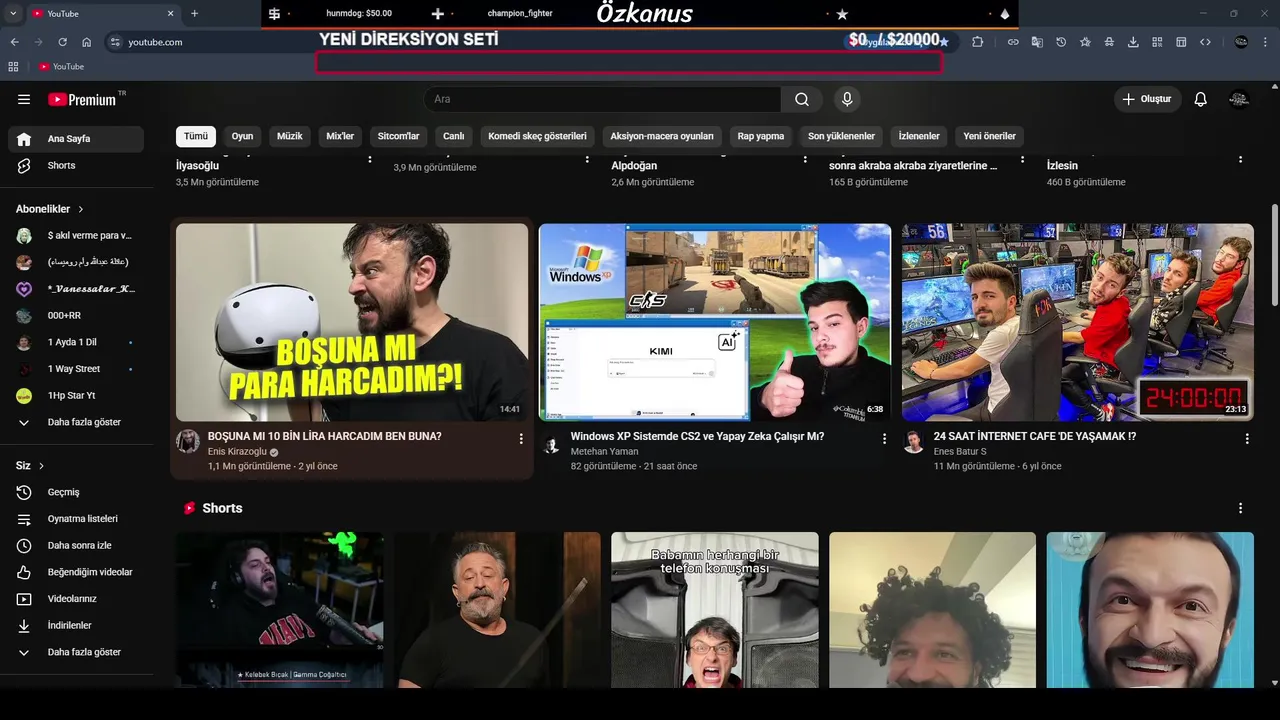Open the 24:00:00 internet cafe thumbnail
Image resolution: width=1280 pixels, height=720 pixels.
[1078, 322]
